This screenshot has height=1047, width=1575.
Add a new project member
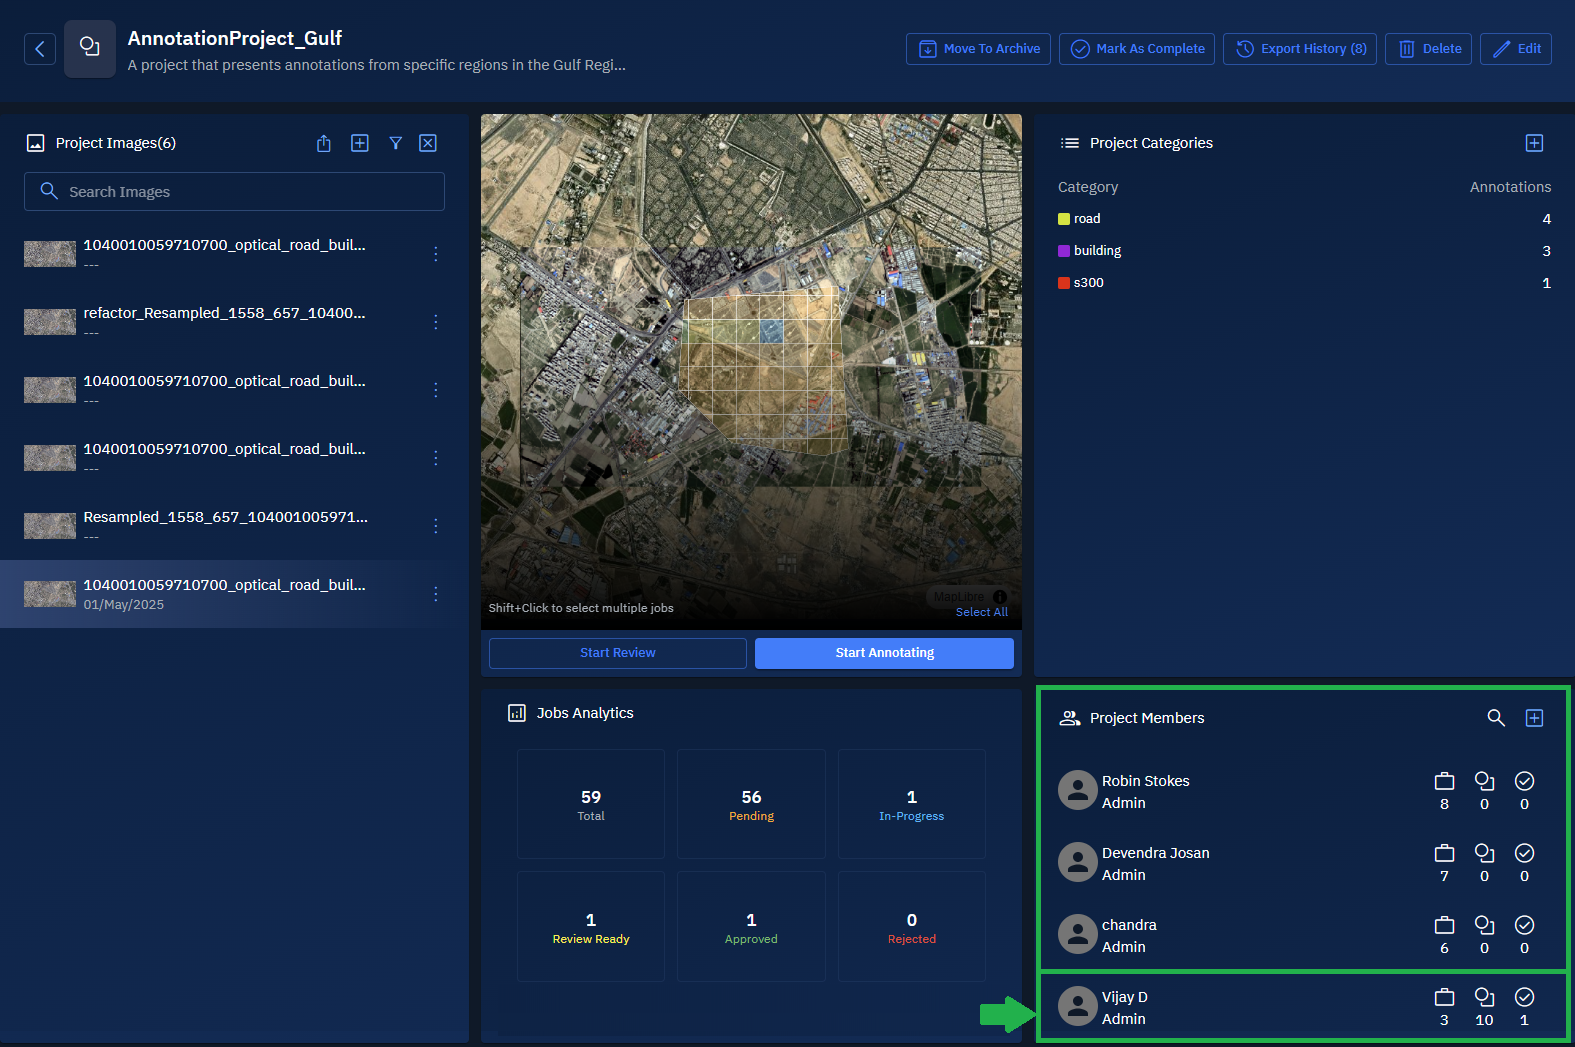coord(1534,718)
